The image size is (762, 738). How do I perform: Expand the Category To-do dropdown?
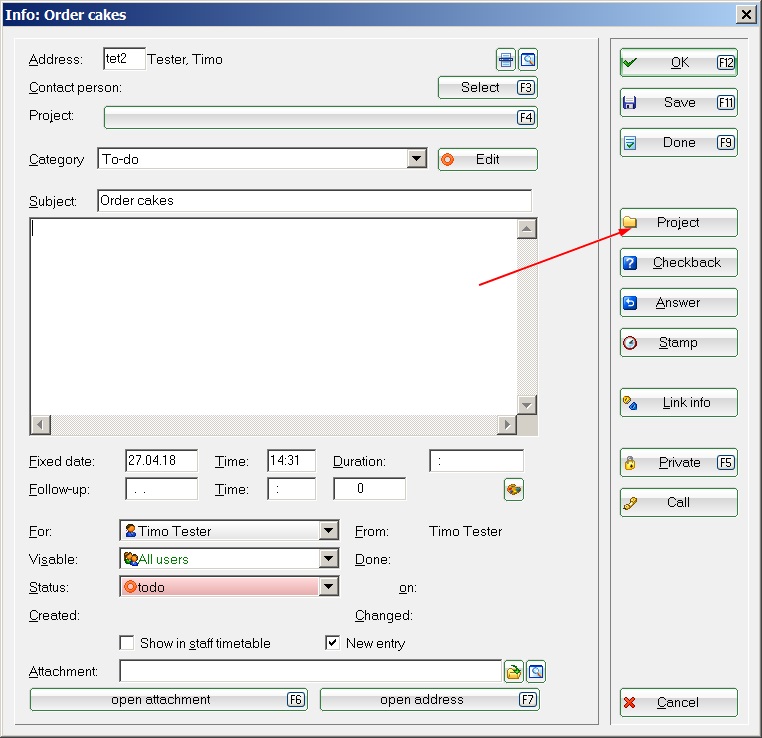coord(417,159)
